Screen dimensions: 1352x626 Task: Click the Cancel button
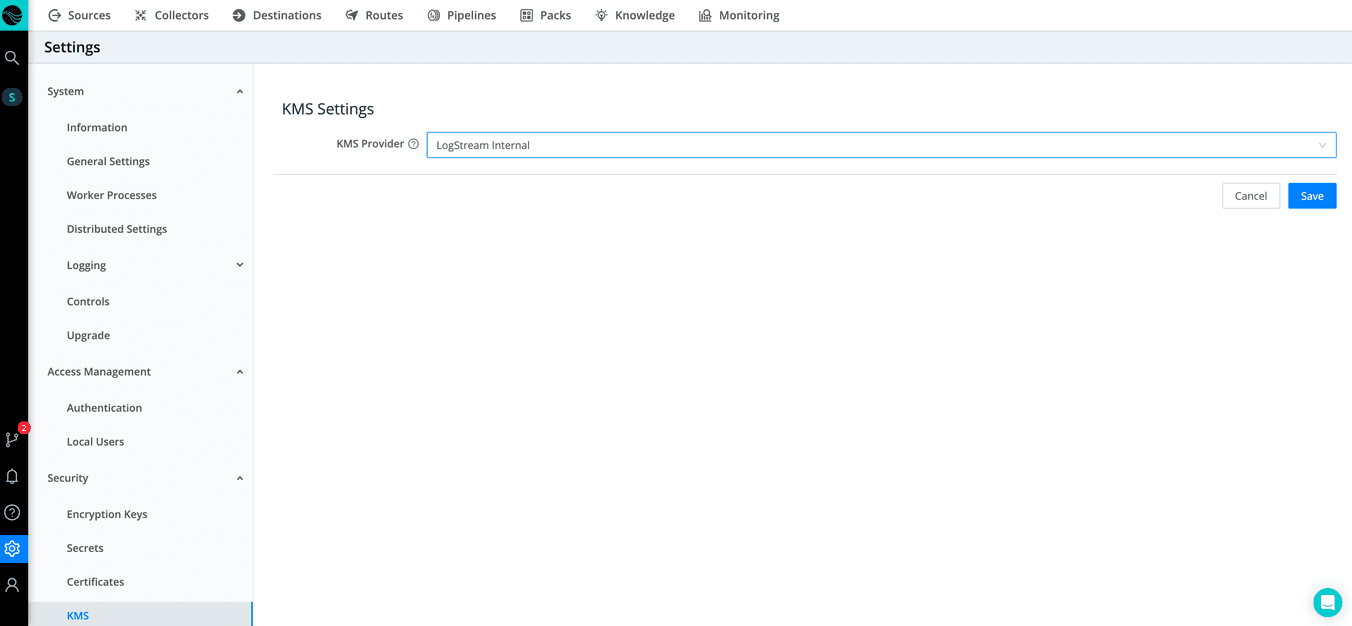coord(1250,196)
